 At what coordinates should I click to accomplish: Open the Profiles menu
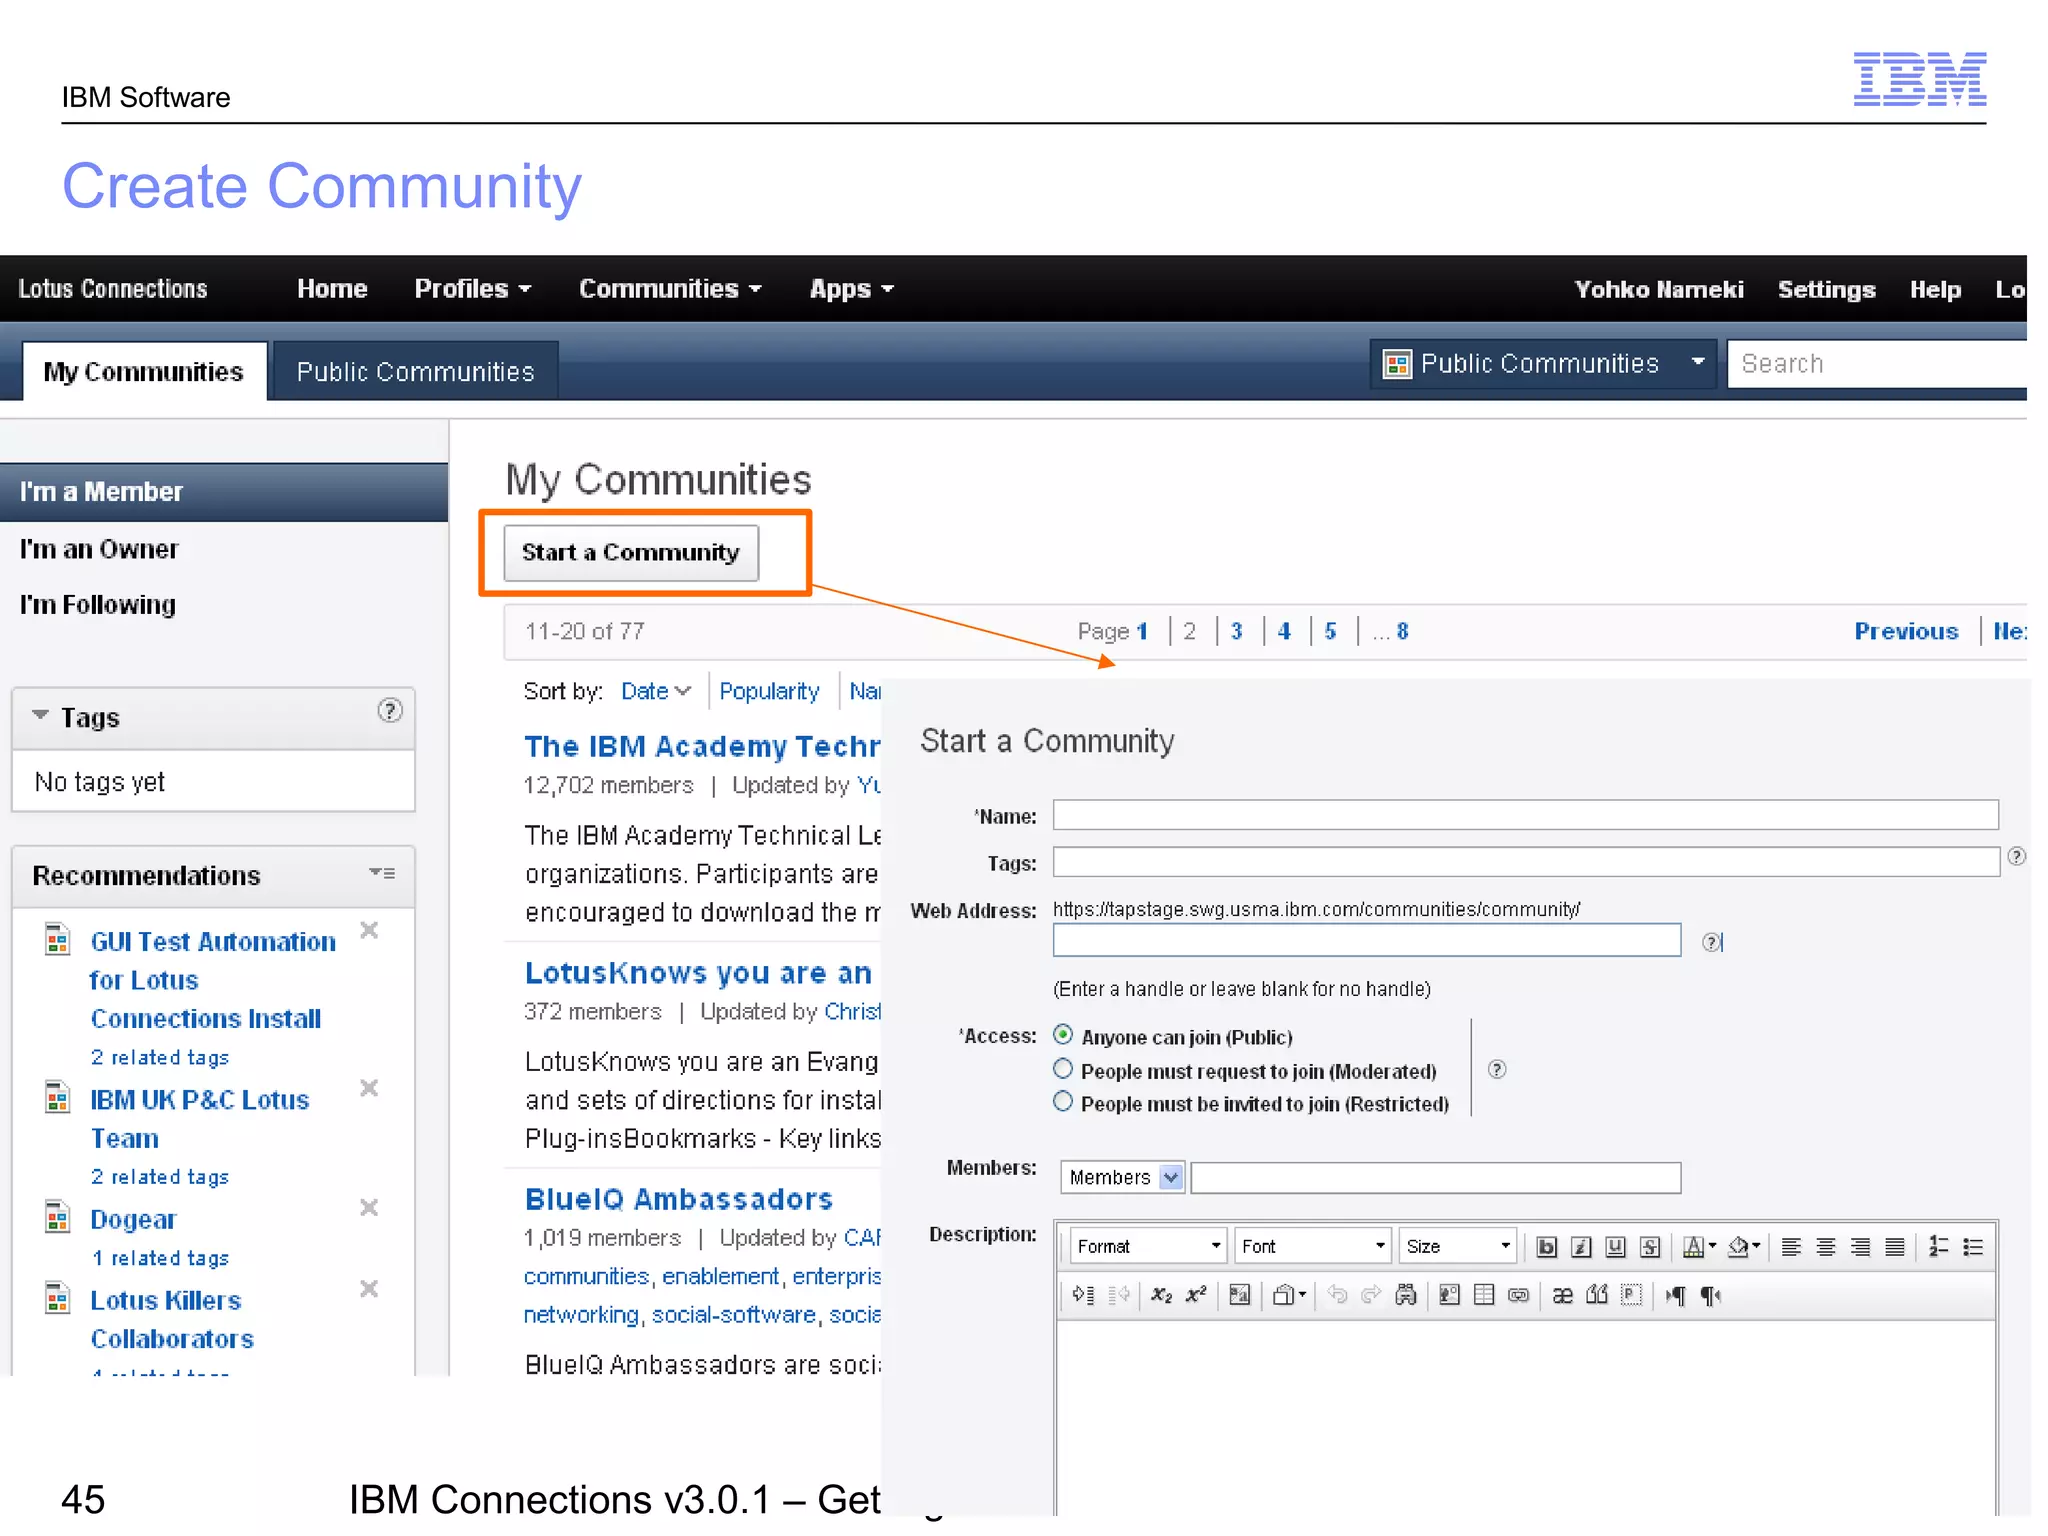[472, 289]
